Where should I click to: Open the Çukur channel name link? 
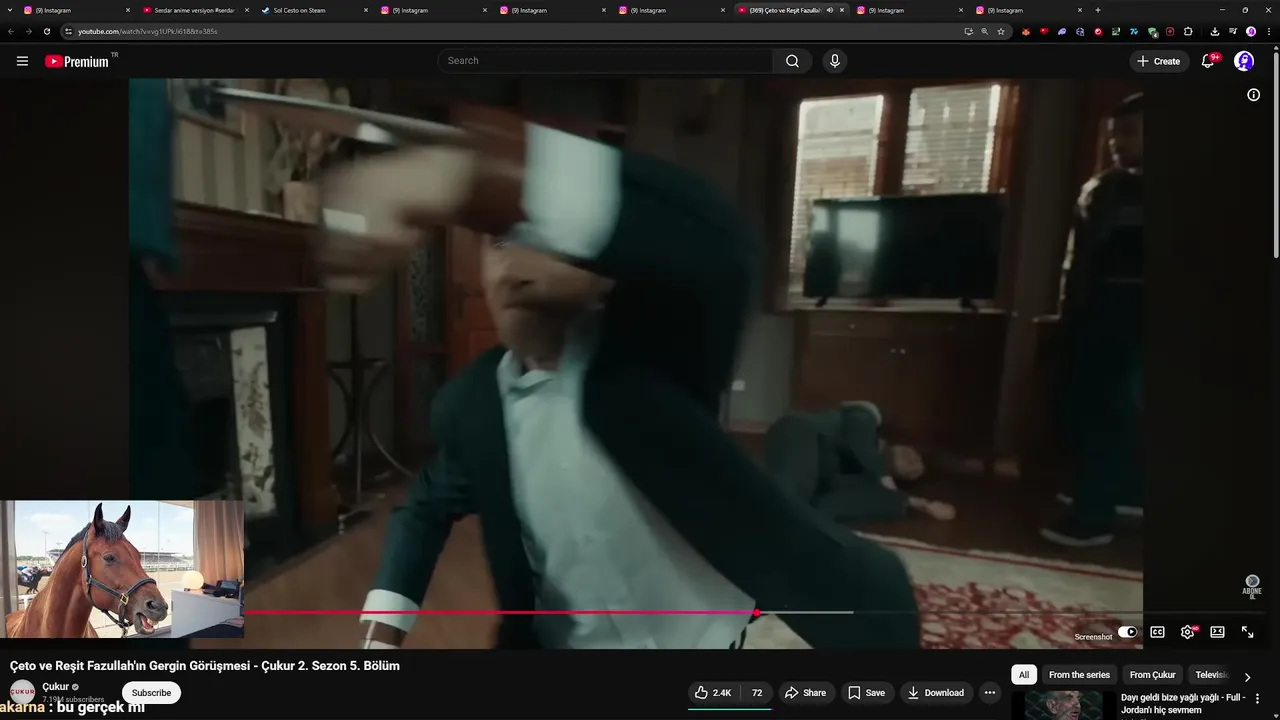pos(56,686)
